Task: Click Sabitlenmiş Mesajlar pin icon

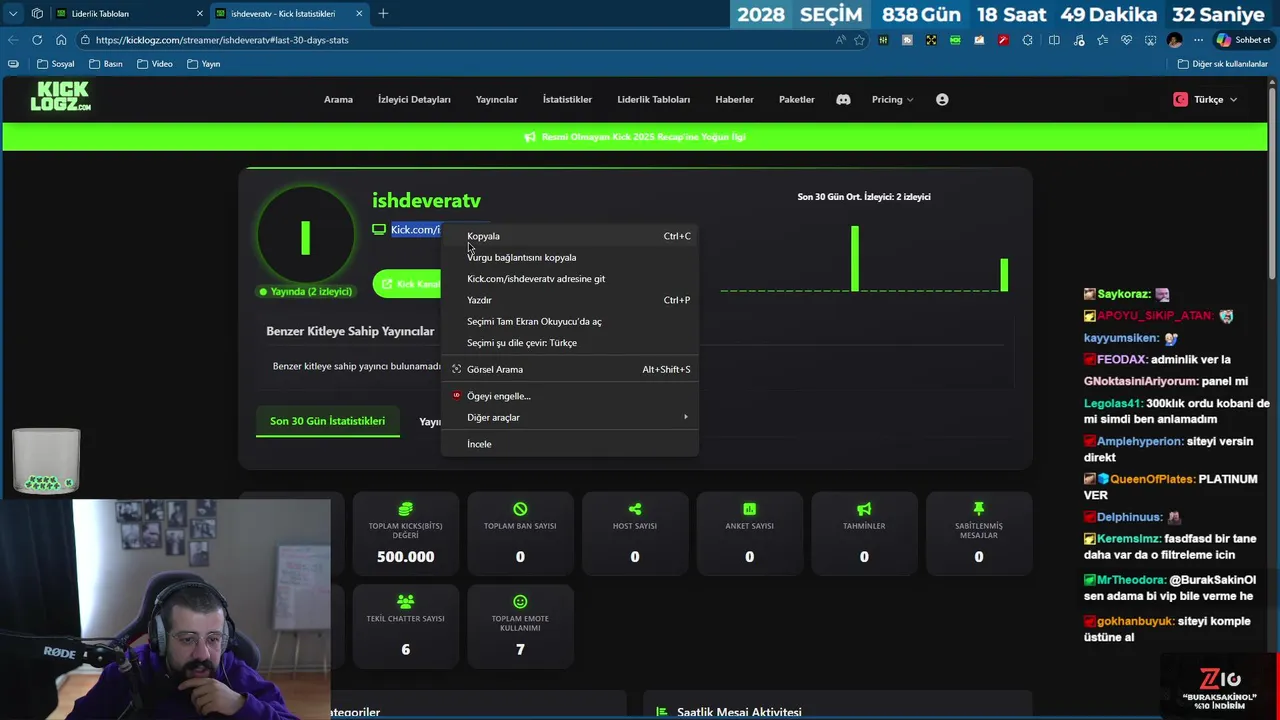Action: pos(979,509)
